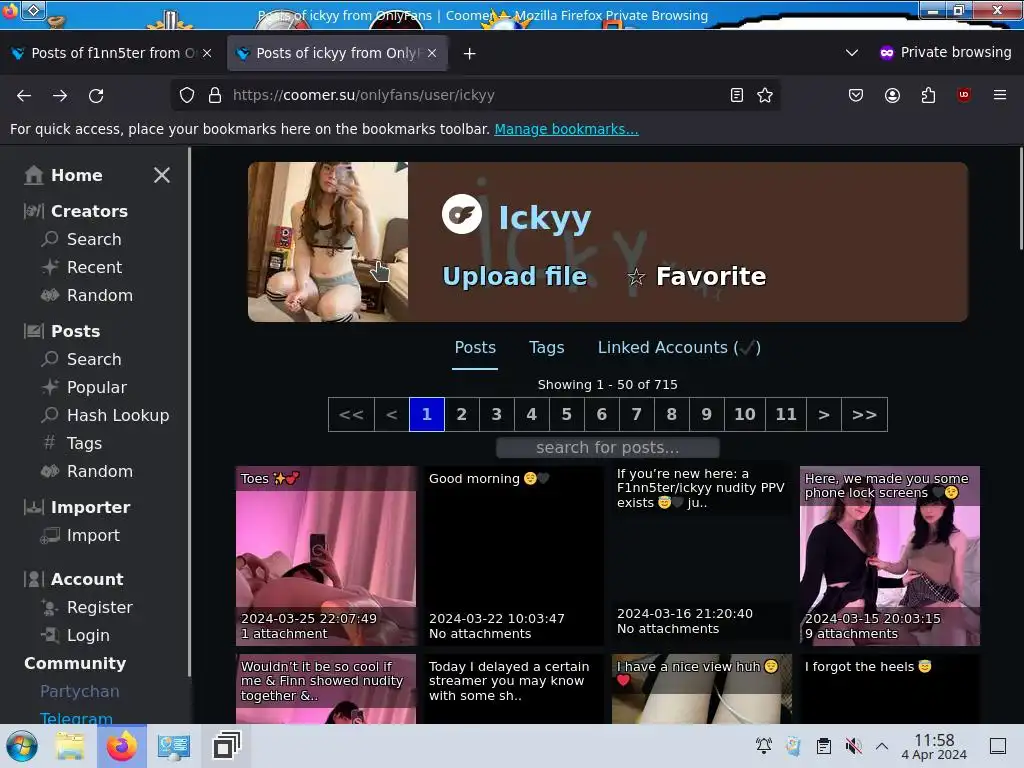Open the I forgot the heels post
Viewport: 1024px width, 768px height.
pos(889,688)
